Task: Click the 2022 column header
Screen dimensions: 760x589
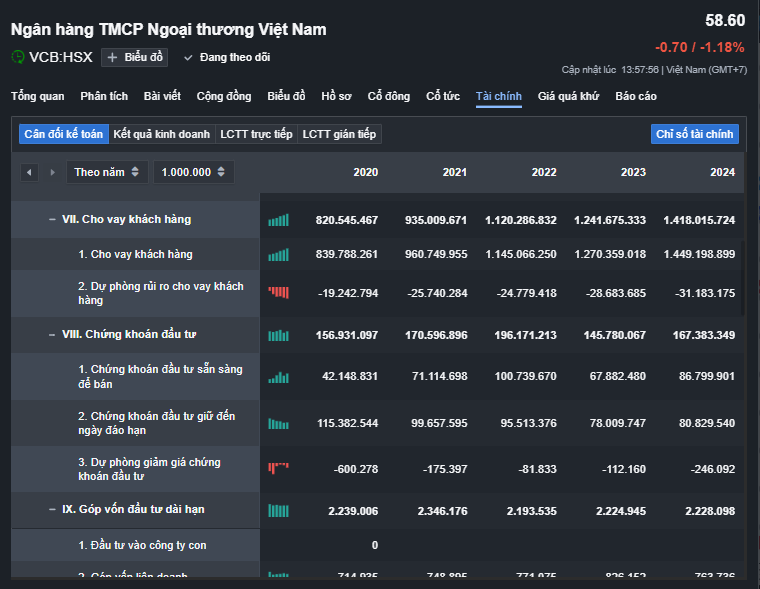Action: click(544, 172)
